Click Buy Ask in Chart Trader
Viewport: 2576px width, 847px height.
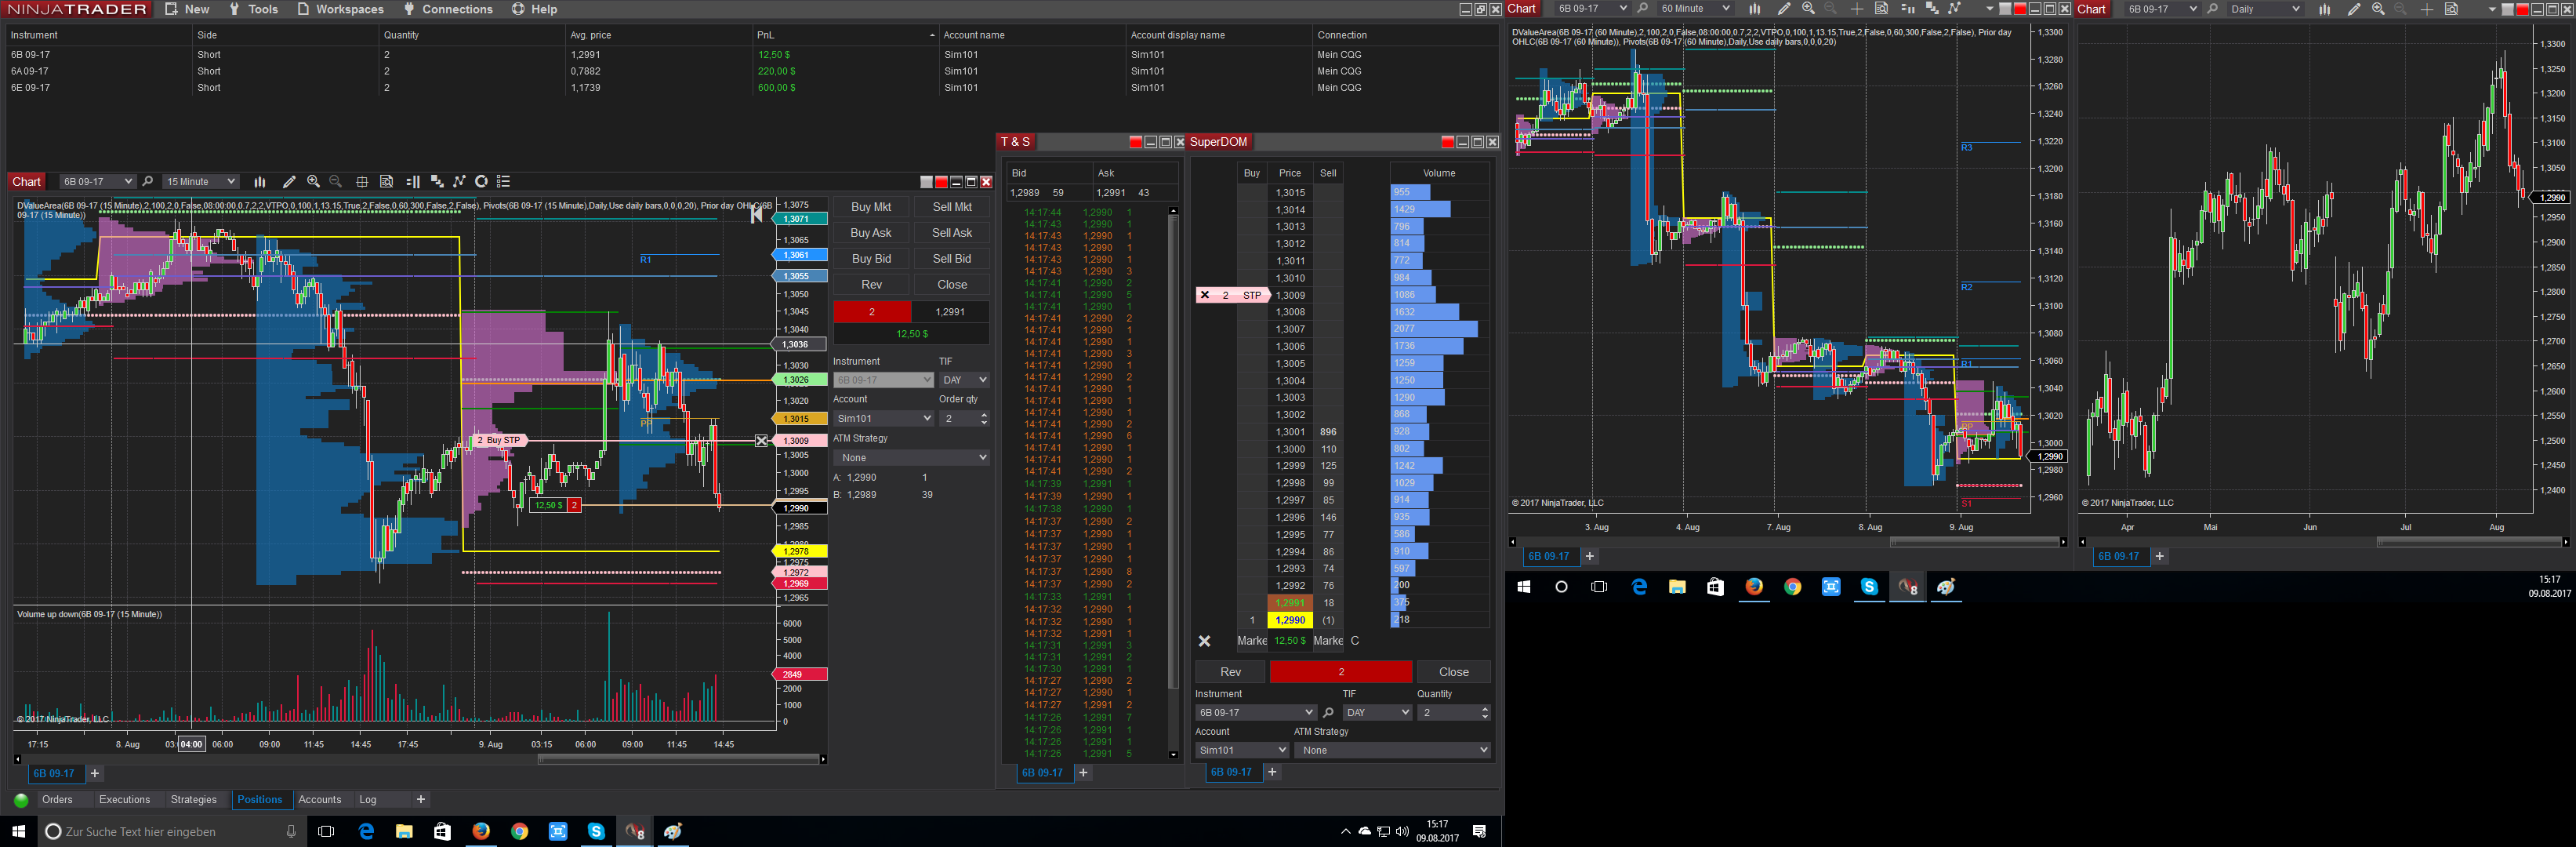871,233
